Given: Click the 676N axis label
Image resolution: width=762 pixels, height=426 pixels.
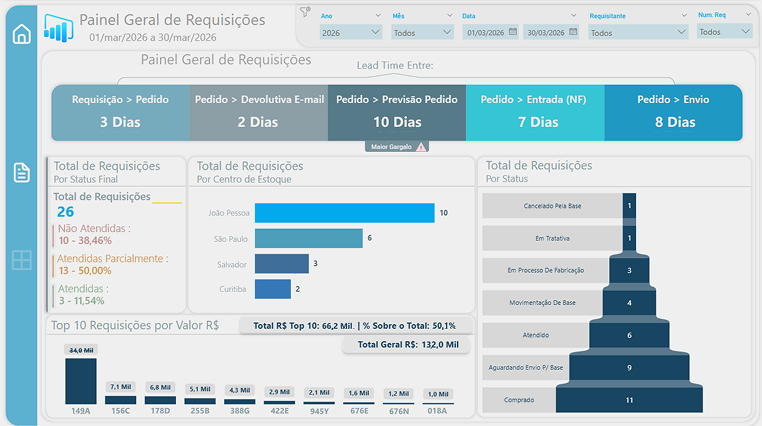Looking at the screenshot, I should click(399, 411).
